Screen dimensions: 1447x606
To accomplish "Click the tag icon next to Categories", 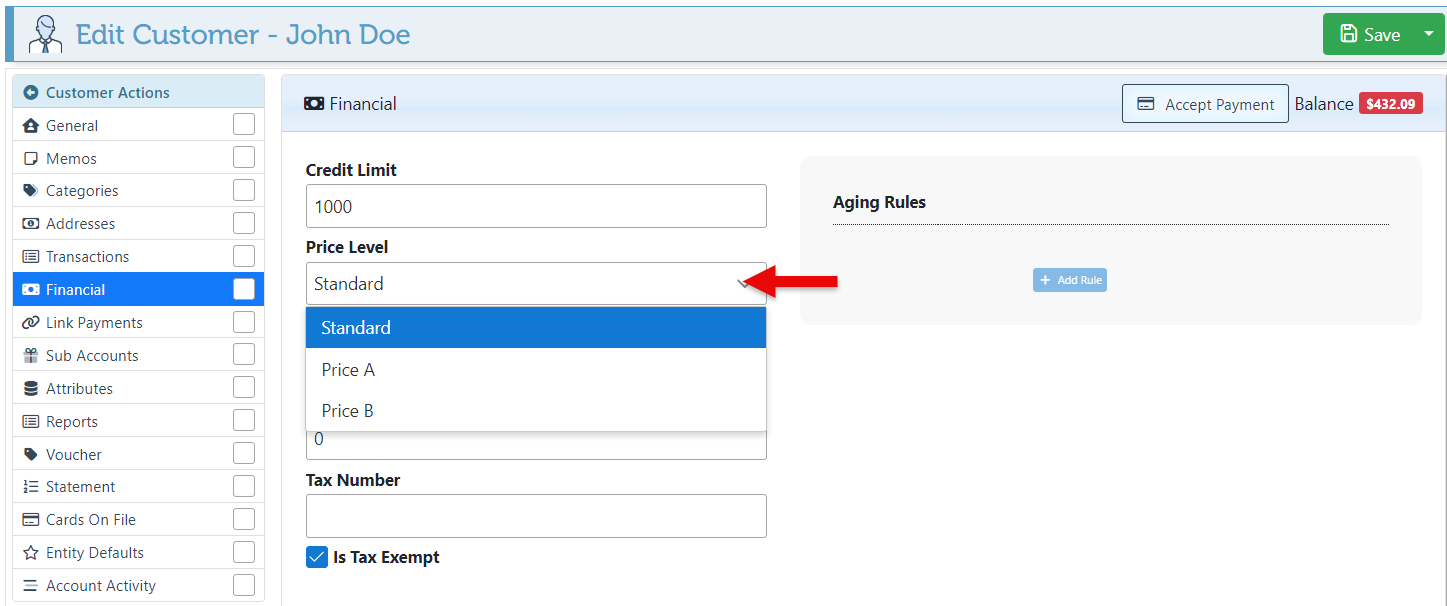I will [x=30, y=191].
